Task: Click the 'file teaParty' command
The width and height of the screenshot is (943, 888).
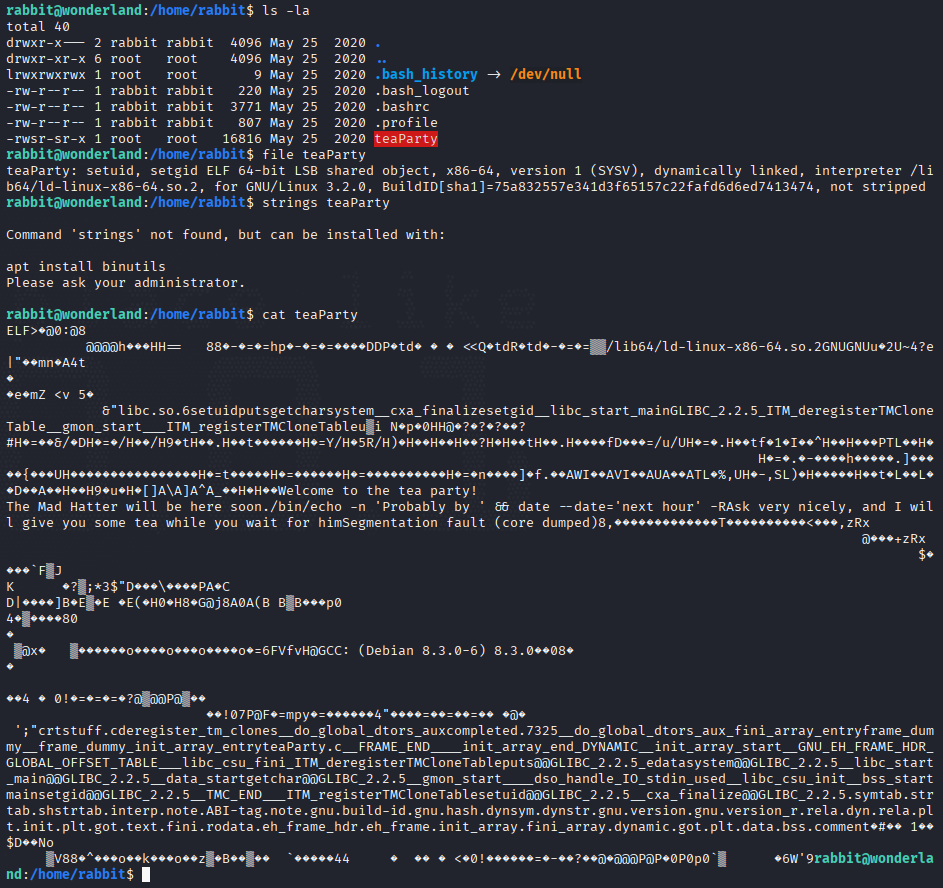Action: tap(314, 155)
